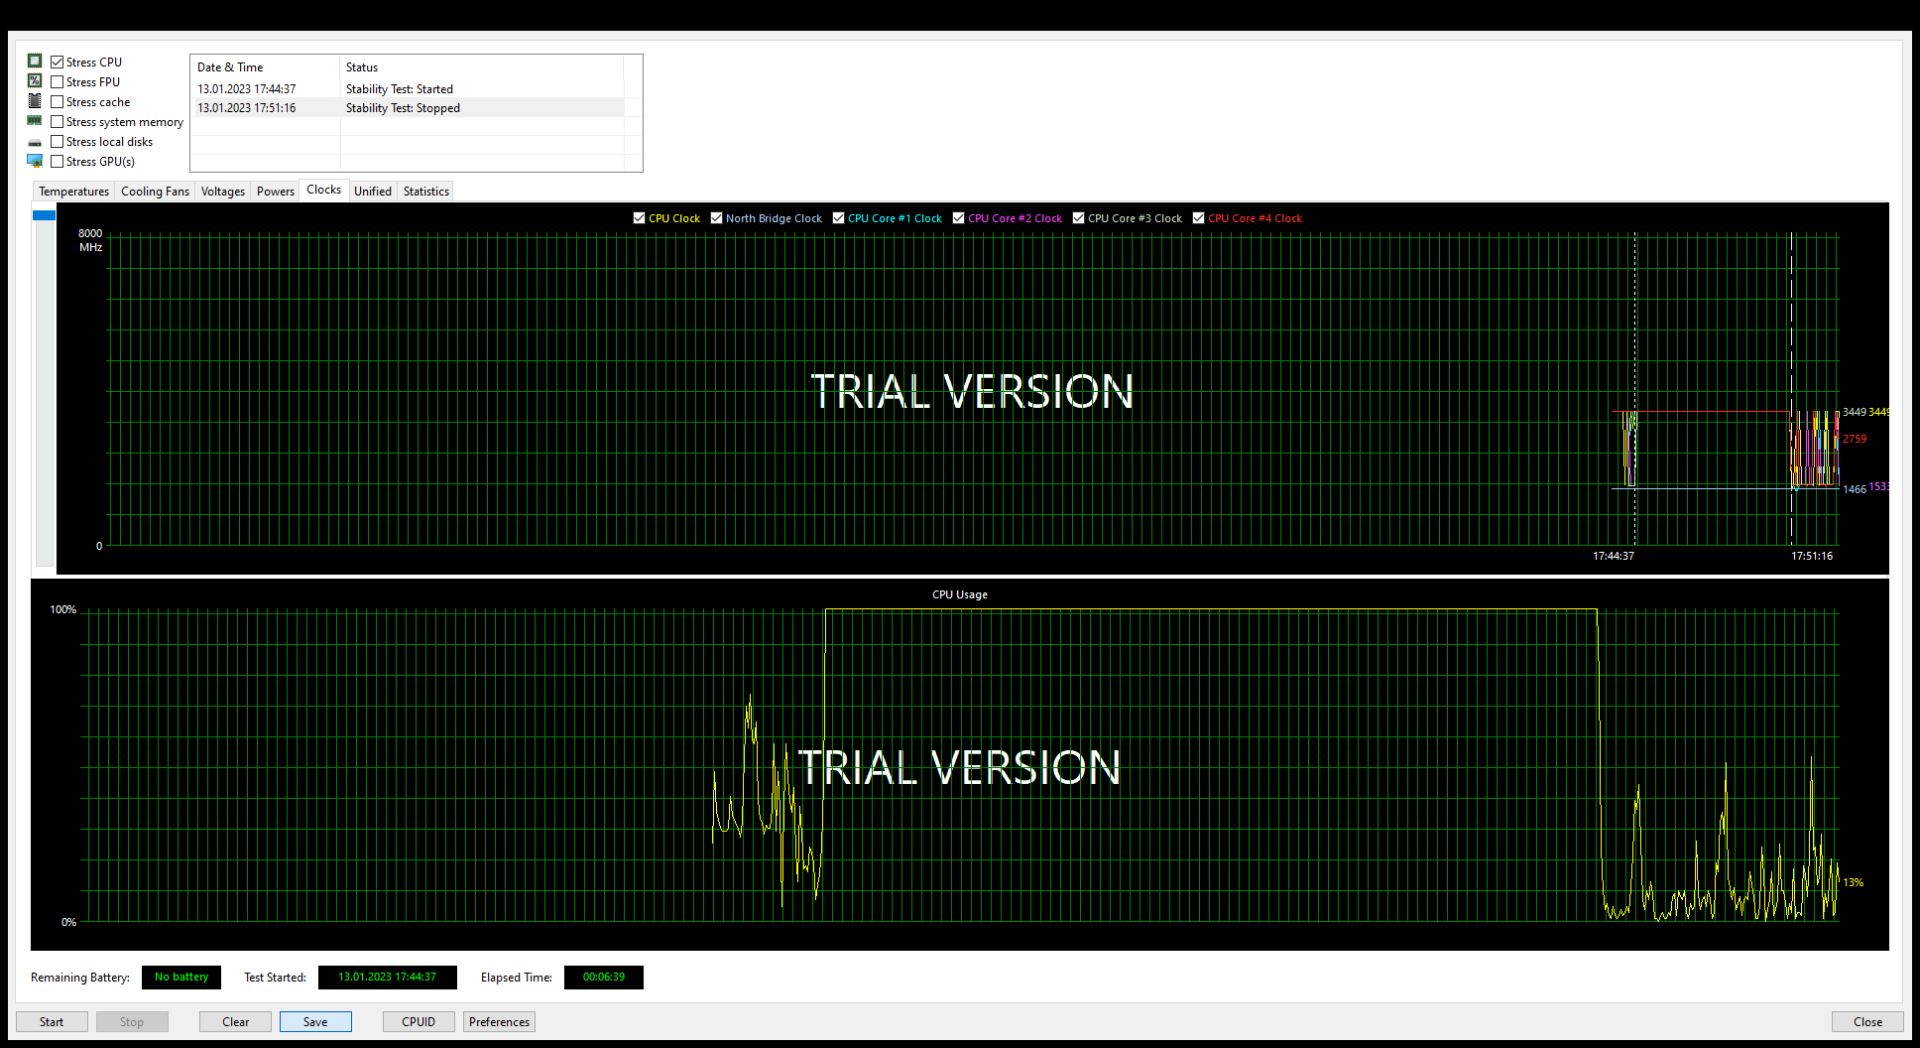Toggle the CPU Clock graph checkbox

(639, 218)
